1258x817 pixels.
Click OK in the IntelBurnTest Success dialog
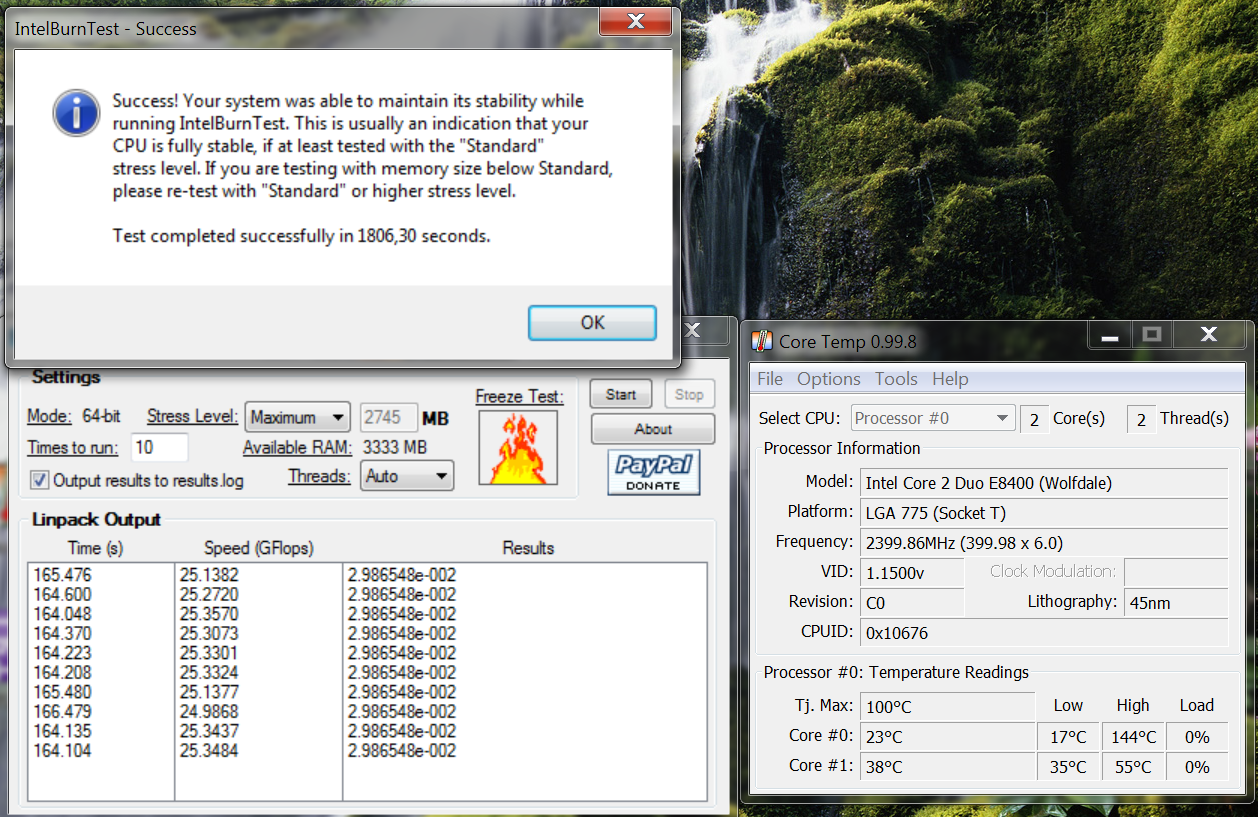[x=592, y=322]
